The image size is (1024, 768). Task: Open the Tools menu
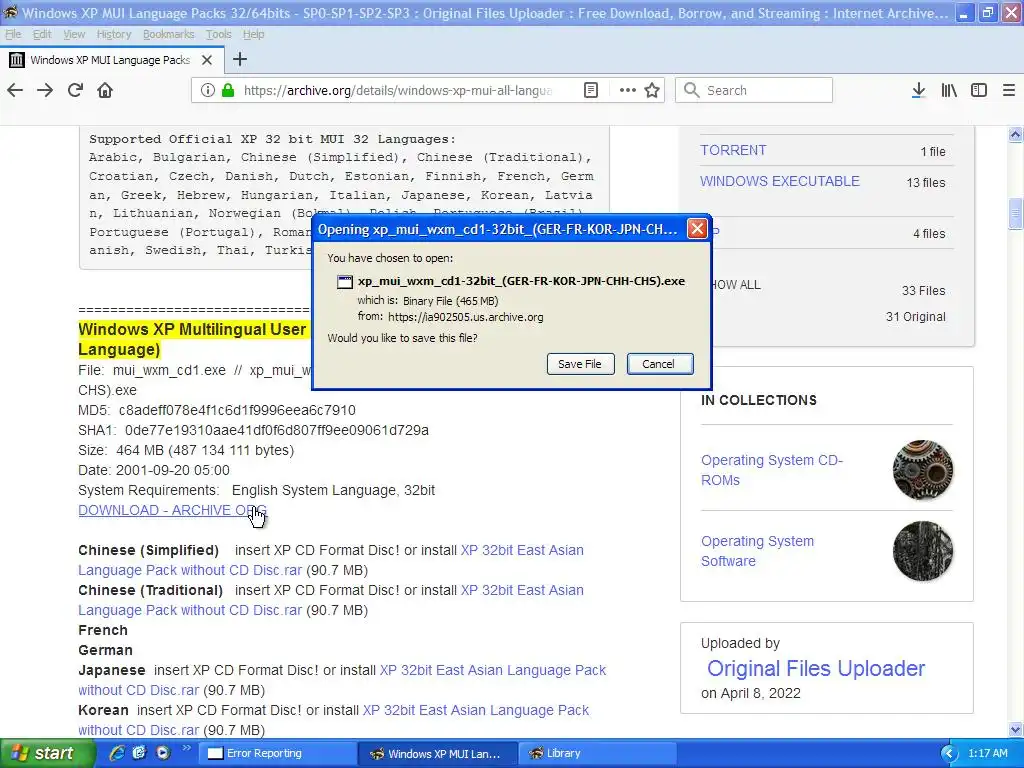218,34
